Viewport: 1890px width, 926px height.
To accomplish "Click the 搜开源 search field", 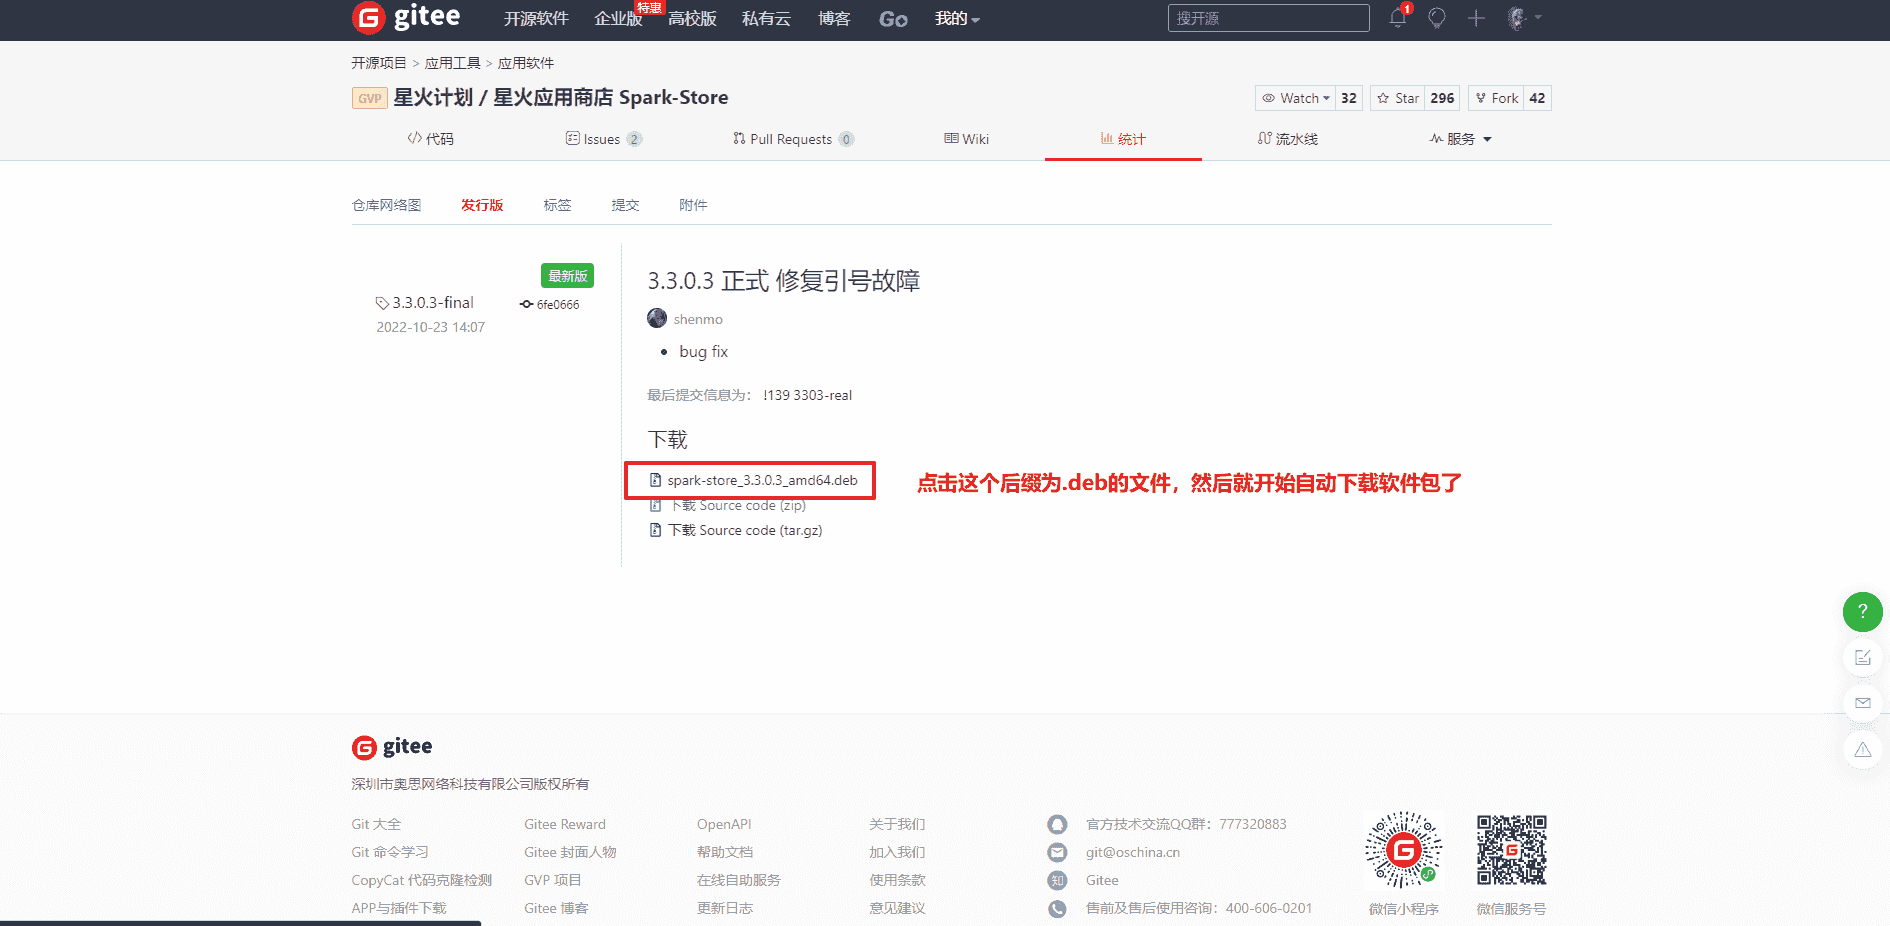I will [x=1267, y=18].
